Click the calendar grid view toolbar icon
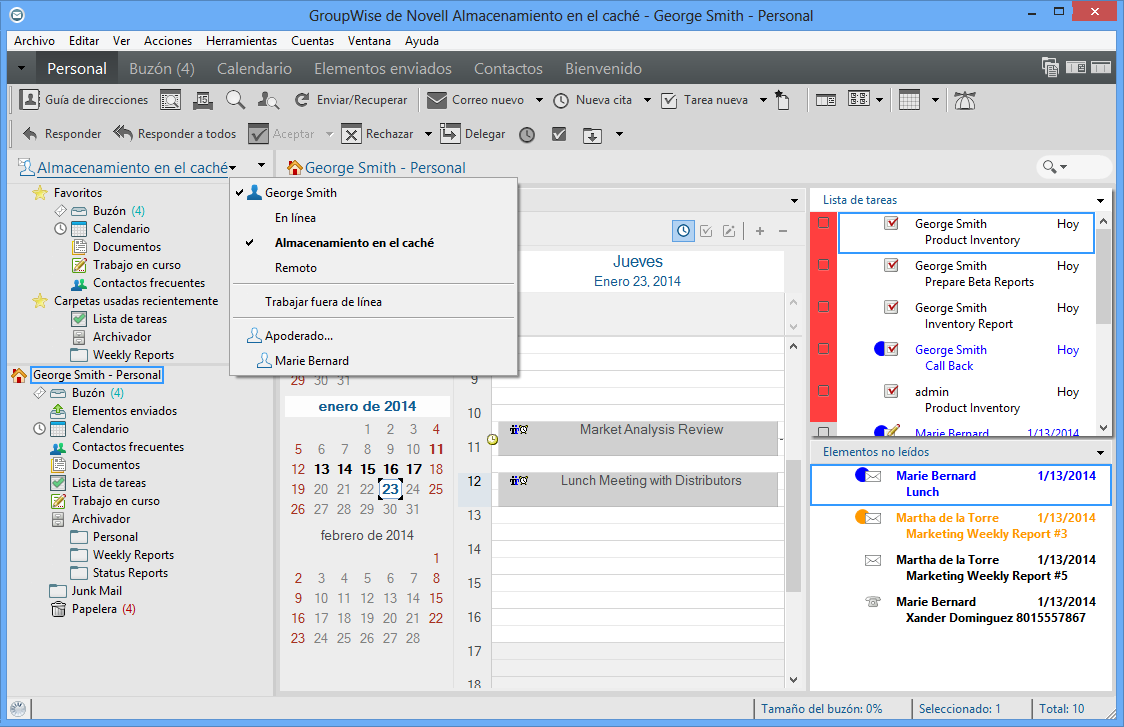 click(x=910, y=100)
